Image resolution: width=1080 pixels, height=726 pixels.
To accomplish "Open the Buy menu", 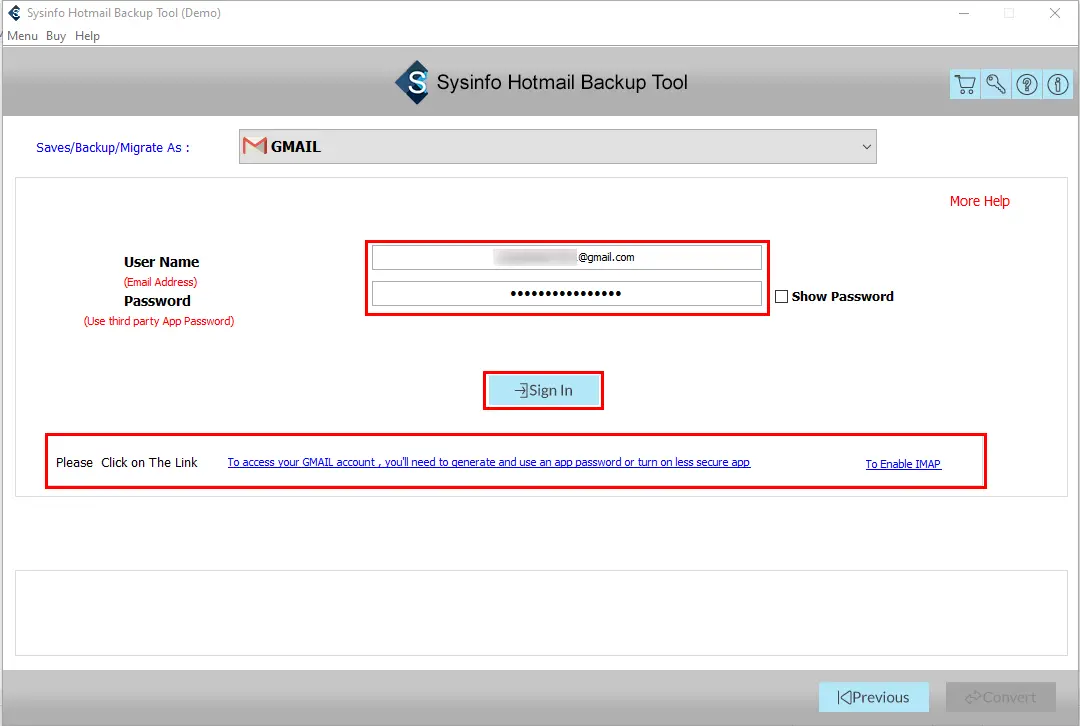I will point(56,36).
